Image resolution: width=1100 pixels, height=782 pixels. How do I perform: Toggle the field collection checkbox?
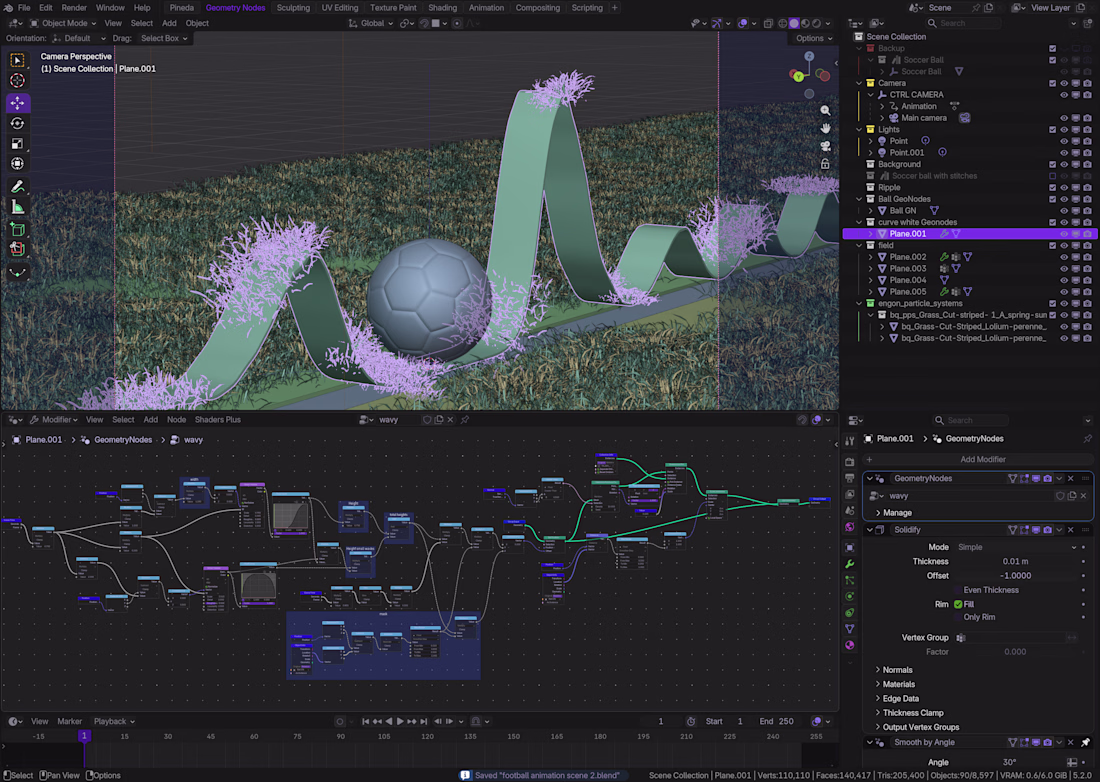[1052, 245]
